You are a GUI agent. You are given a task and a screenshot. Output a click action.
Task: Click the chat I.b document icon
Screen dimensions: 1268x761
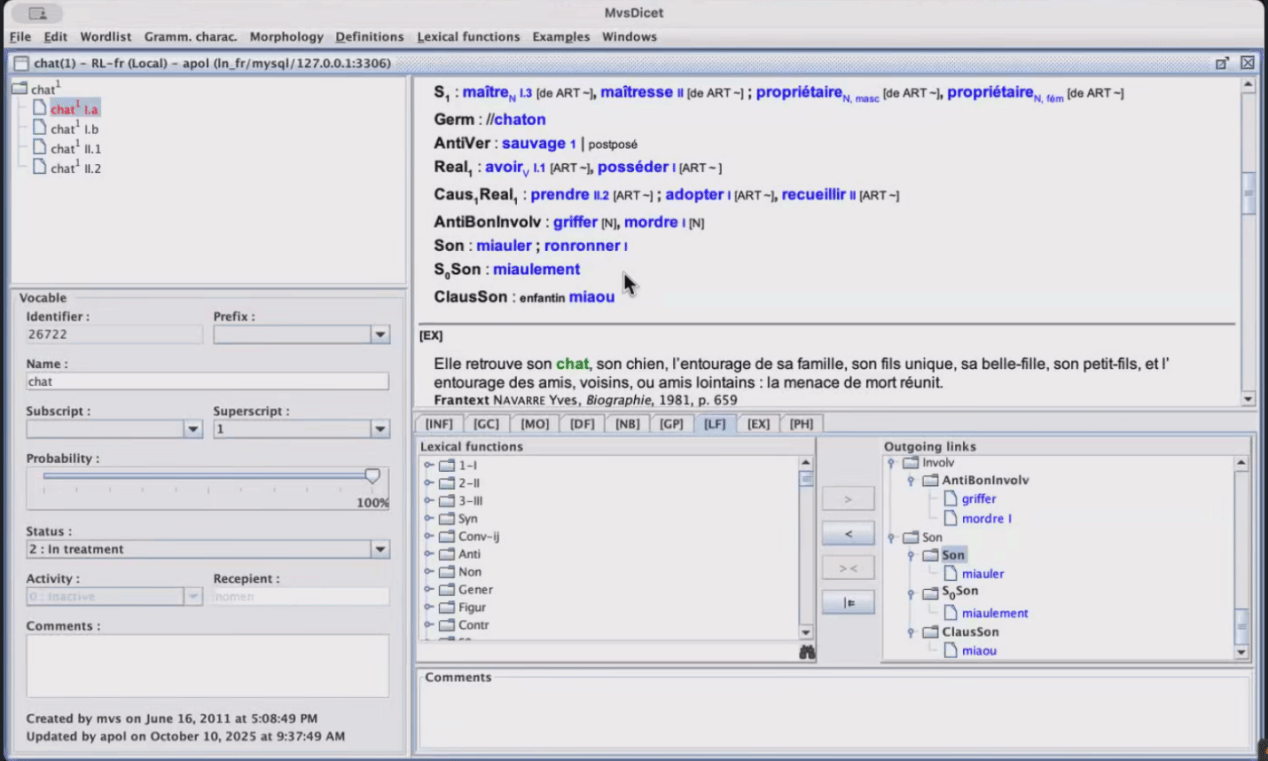coord(39,129)
